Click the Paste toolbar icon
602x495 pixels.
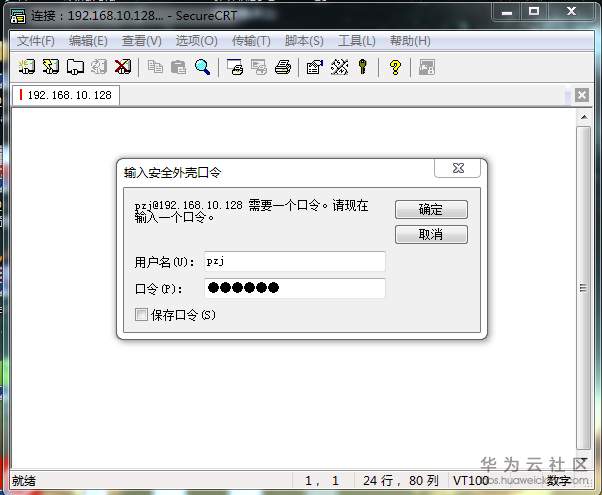(179, 67)
